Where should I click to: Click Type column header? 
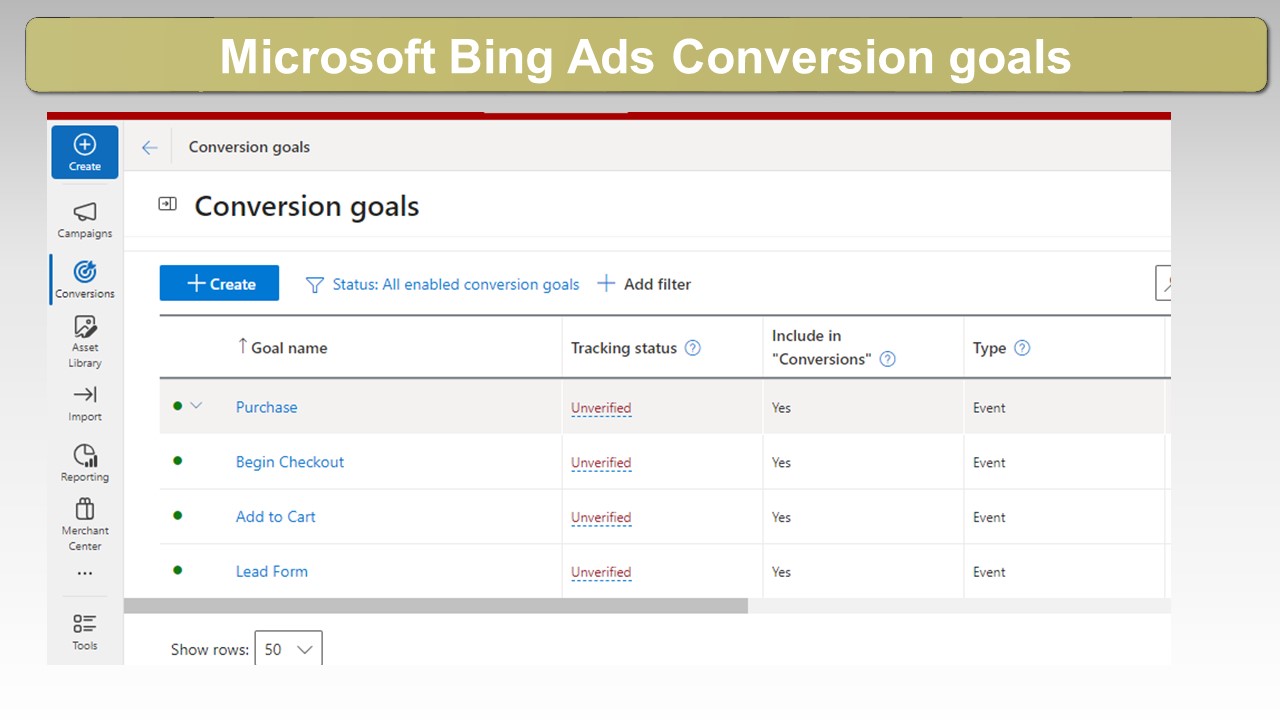coord(989,348)
